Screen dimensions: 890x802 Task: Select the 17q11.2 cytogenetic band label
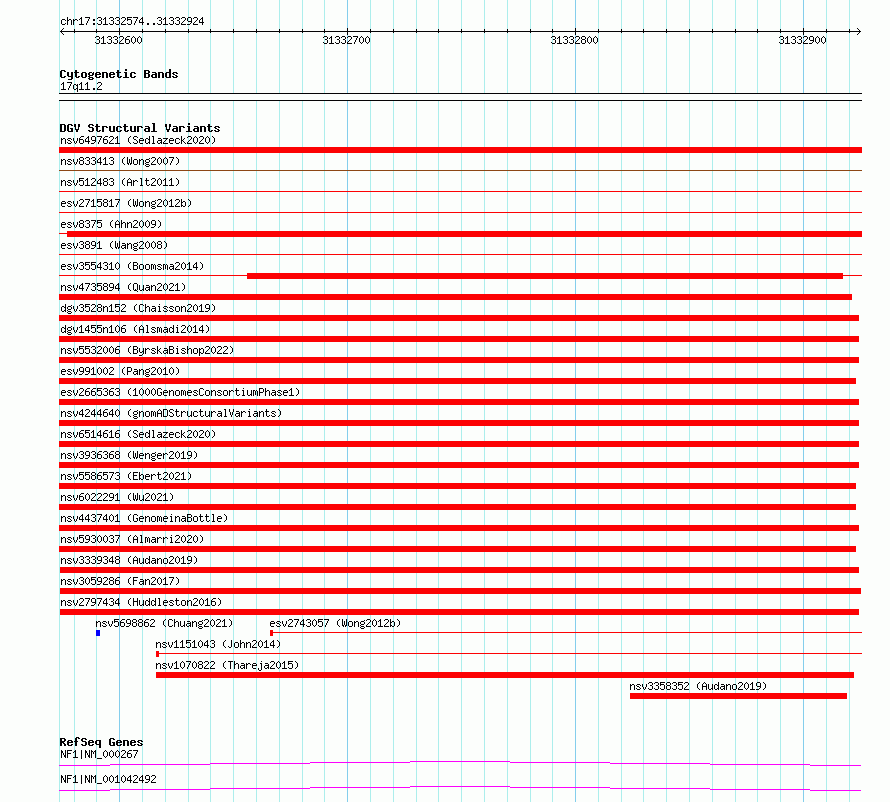point(81,86)
